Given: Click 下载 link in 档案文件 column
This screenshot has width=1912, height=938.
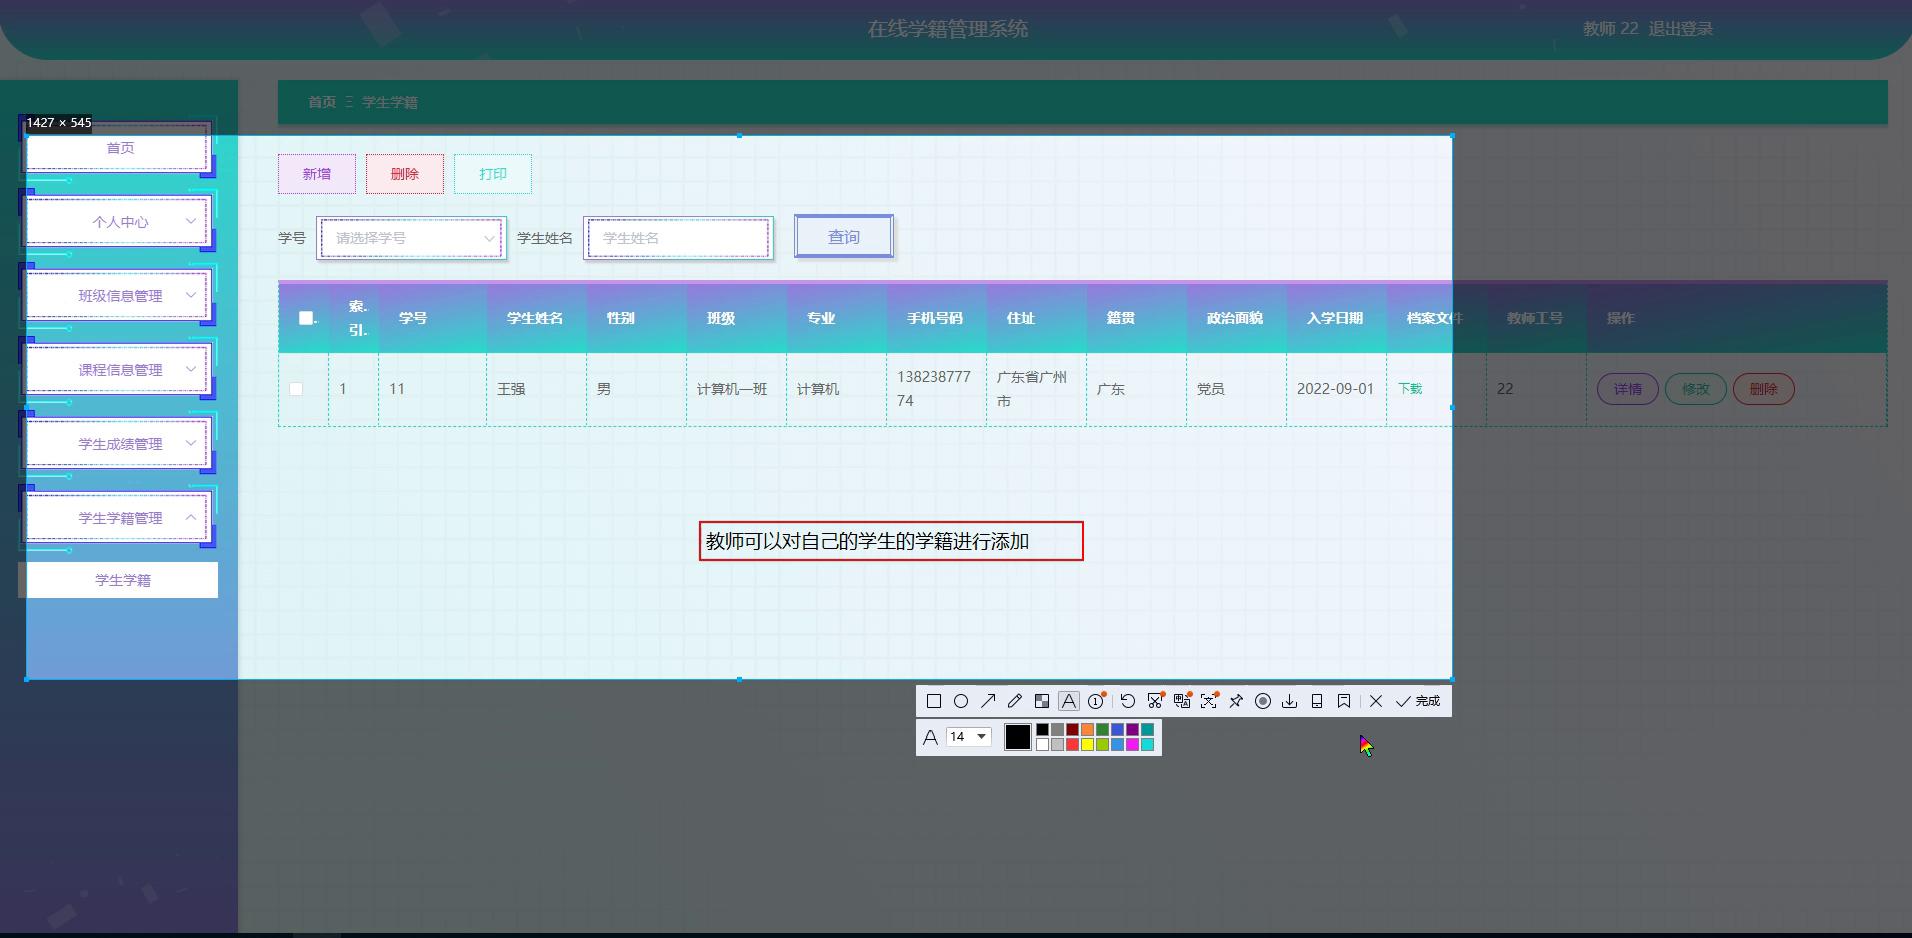Looking at the screenshot, I should pos(1410,389).
